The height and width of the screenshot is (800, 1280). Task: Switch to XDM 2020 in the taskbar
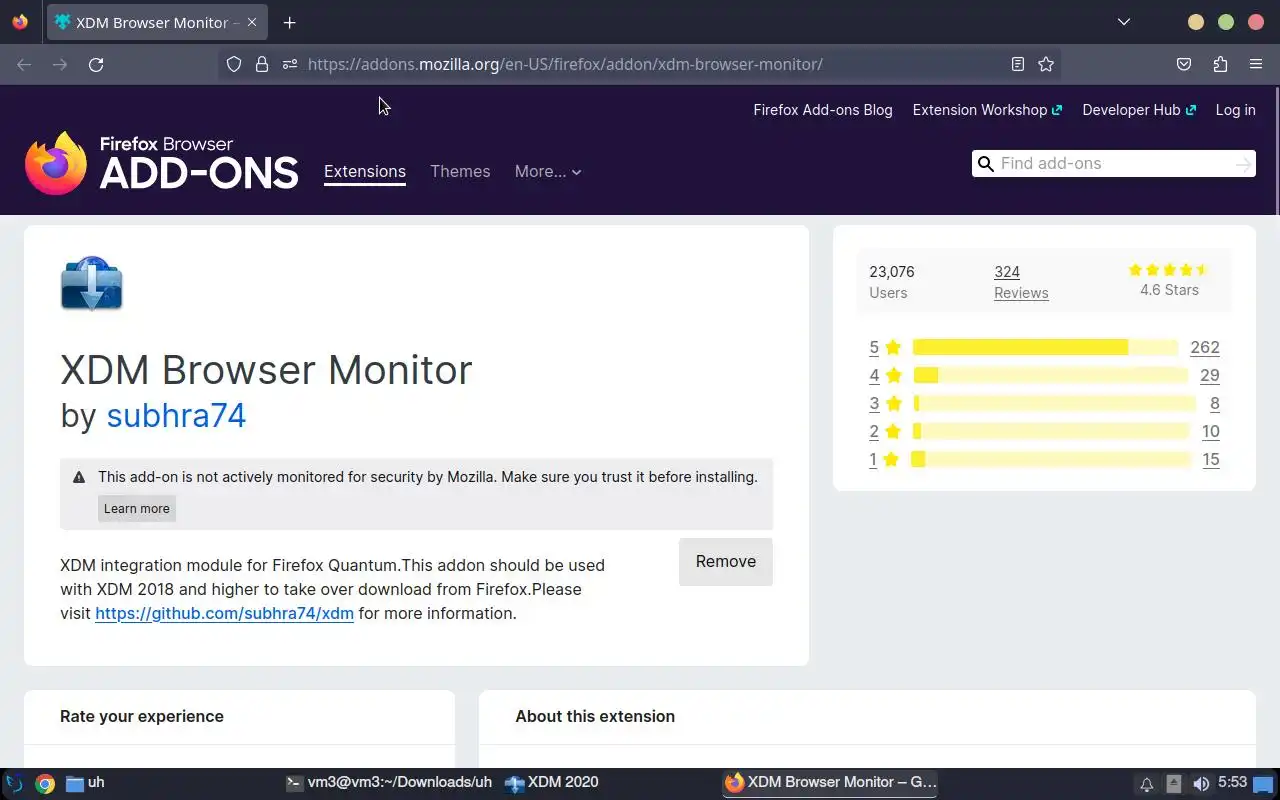click(x=551, y=783)
